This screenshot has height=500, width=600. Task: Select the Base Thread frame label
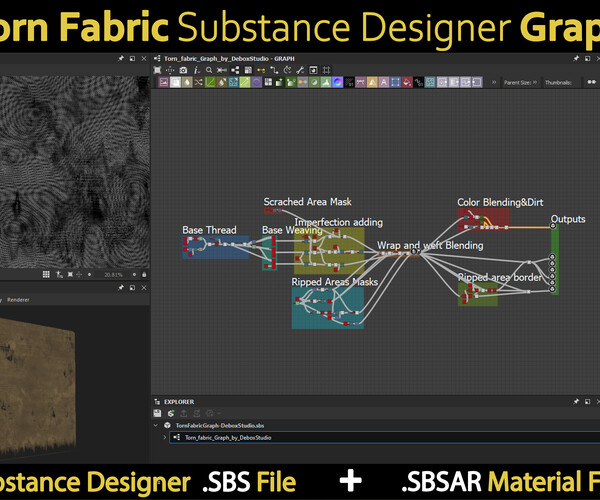coord(209,230)
